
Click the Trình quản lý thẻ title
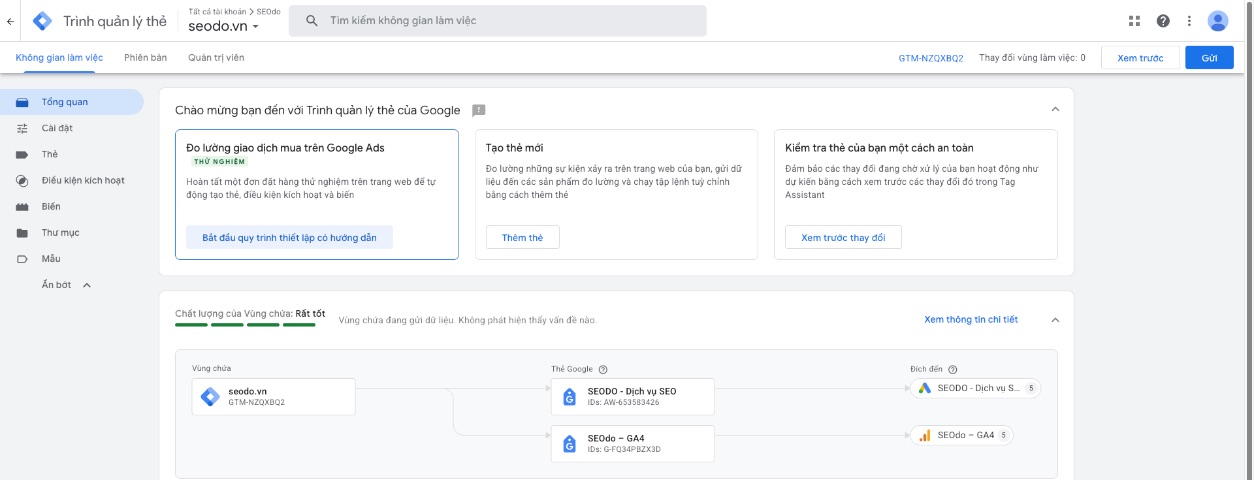pos(115,21)
